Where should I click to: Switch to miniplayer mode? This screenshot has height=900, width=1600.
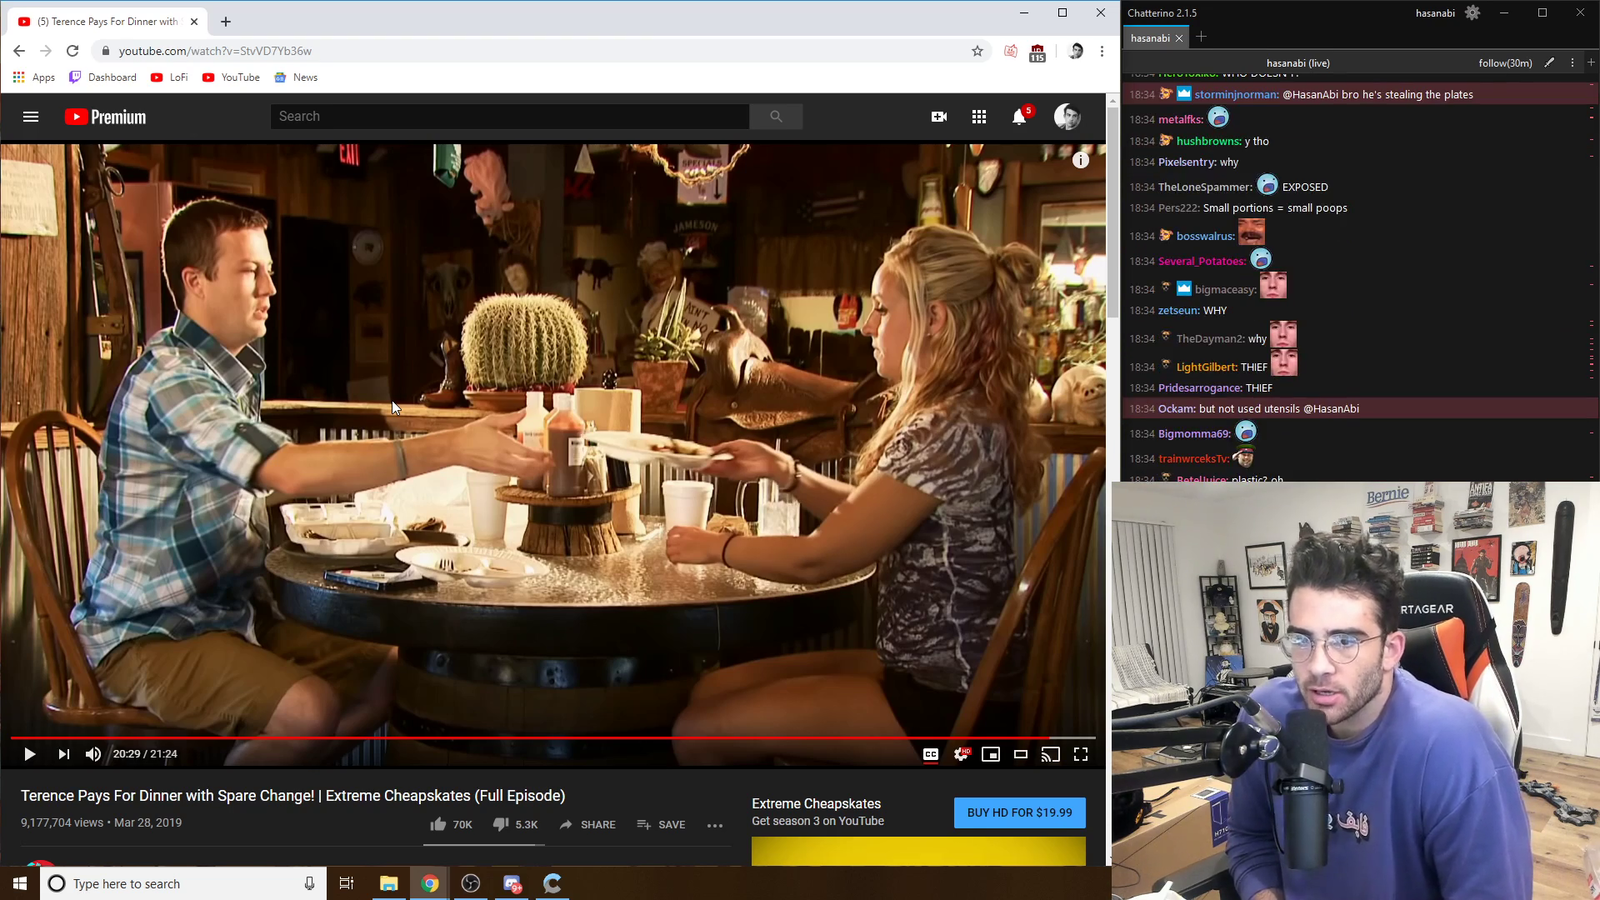click(x=991, y=754)
